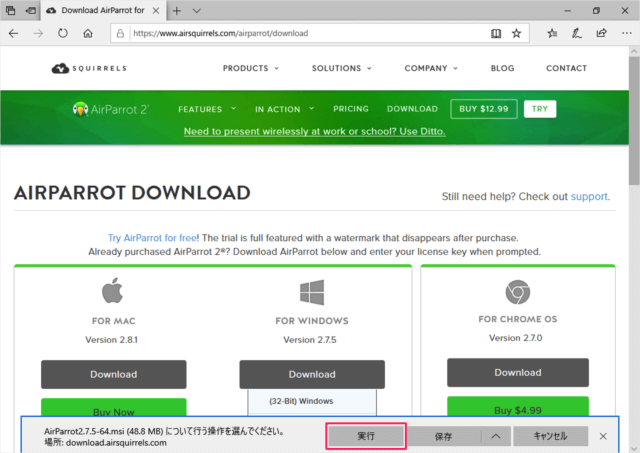Open reading view book icon
The image size is (640, 453).
[494, 33]
